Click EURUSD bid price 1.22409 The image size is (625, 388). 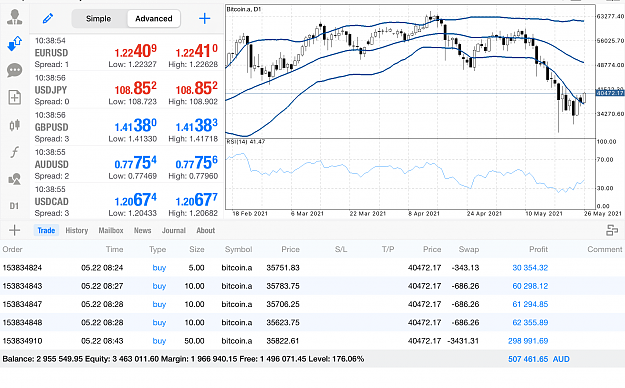(136, 51)
